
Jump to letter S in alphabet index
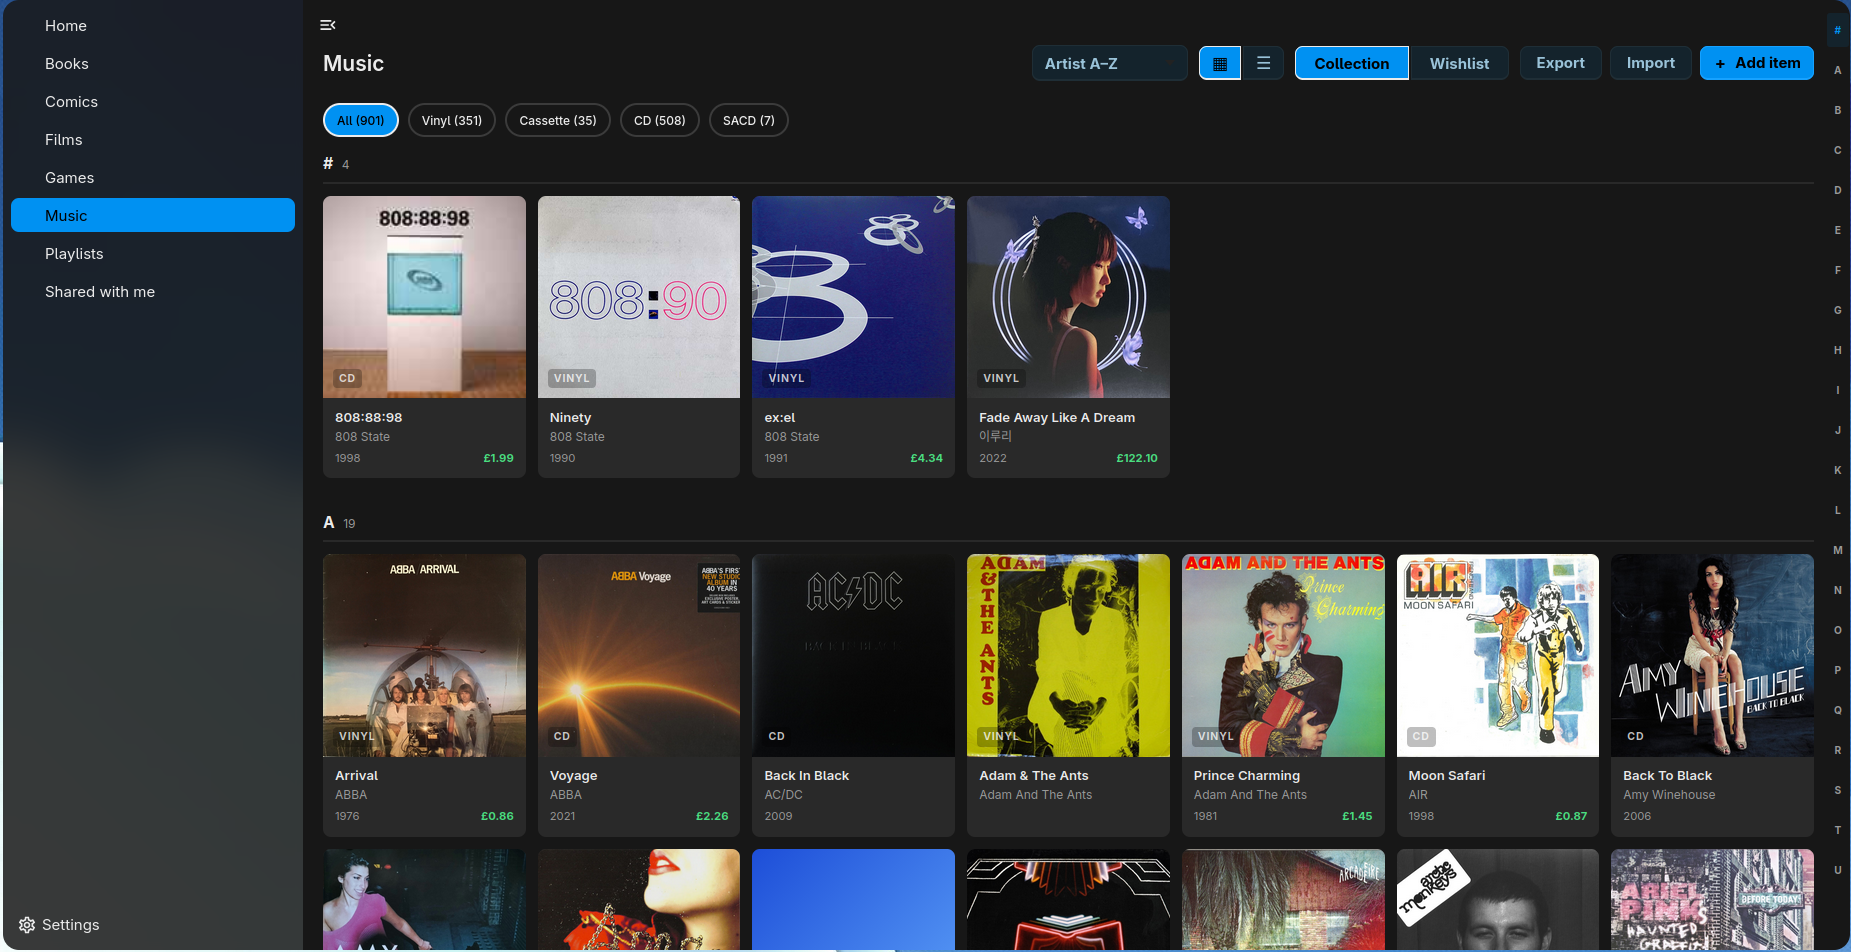tap(1837, 790)
